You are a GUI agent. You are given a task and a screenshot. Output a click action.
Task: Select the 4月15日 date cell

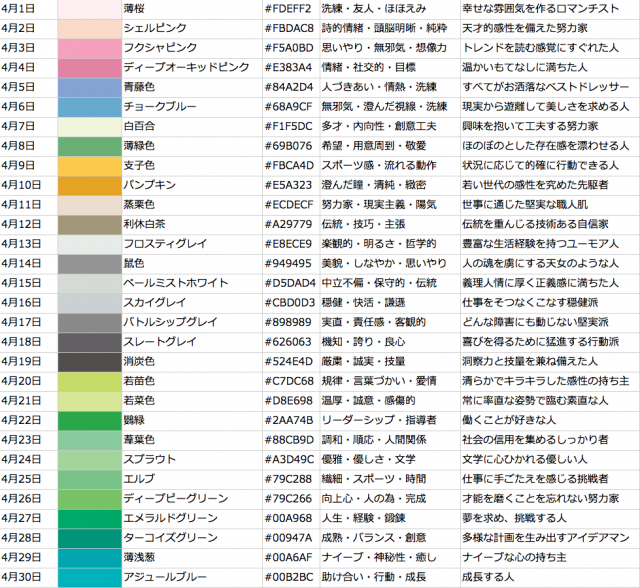pyautogui.click(x=29, y=283)
